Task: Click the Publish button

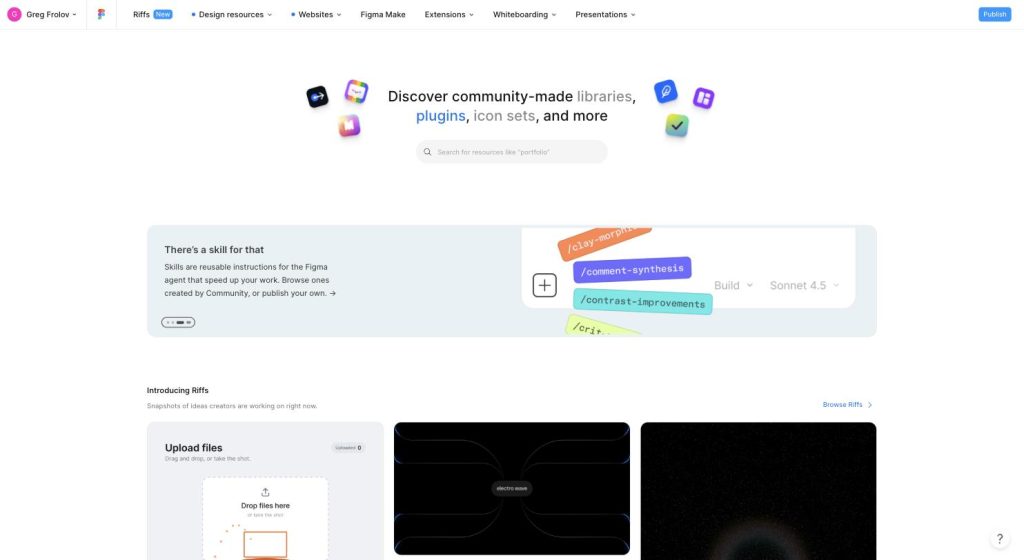Action: 995,14
